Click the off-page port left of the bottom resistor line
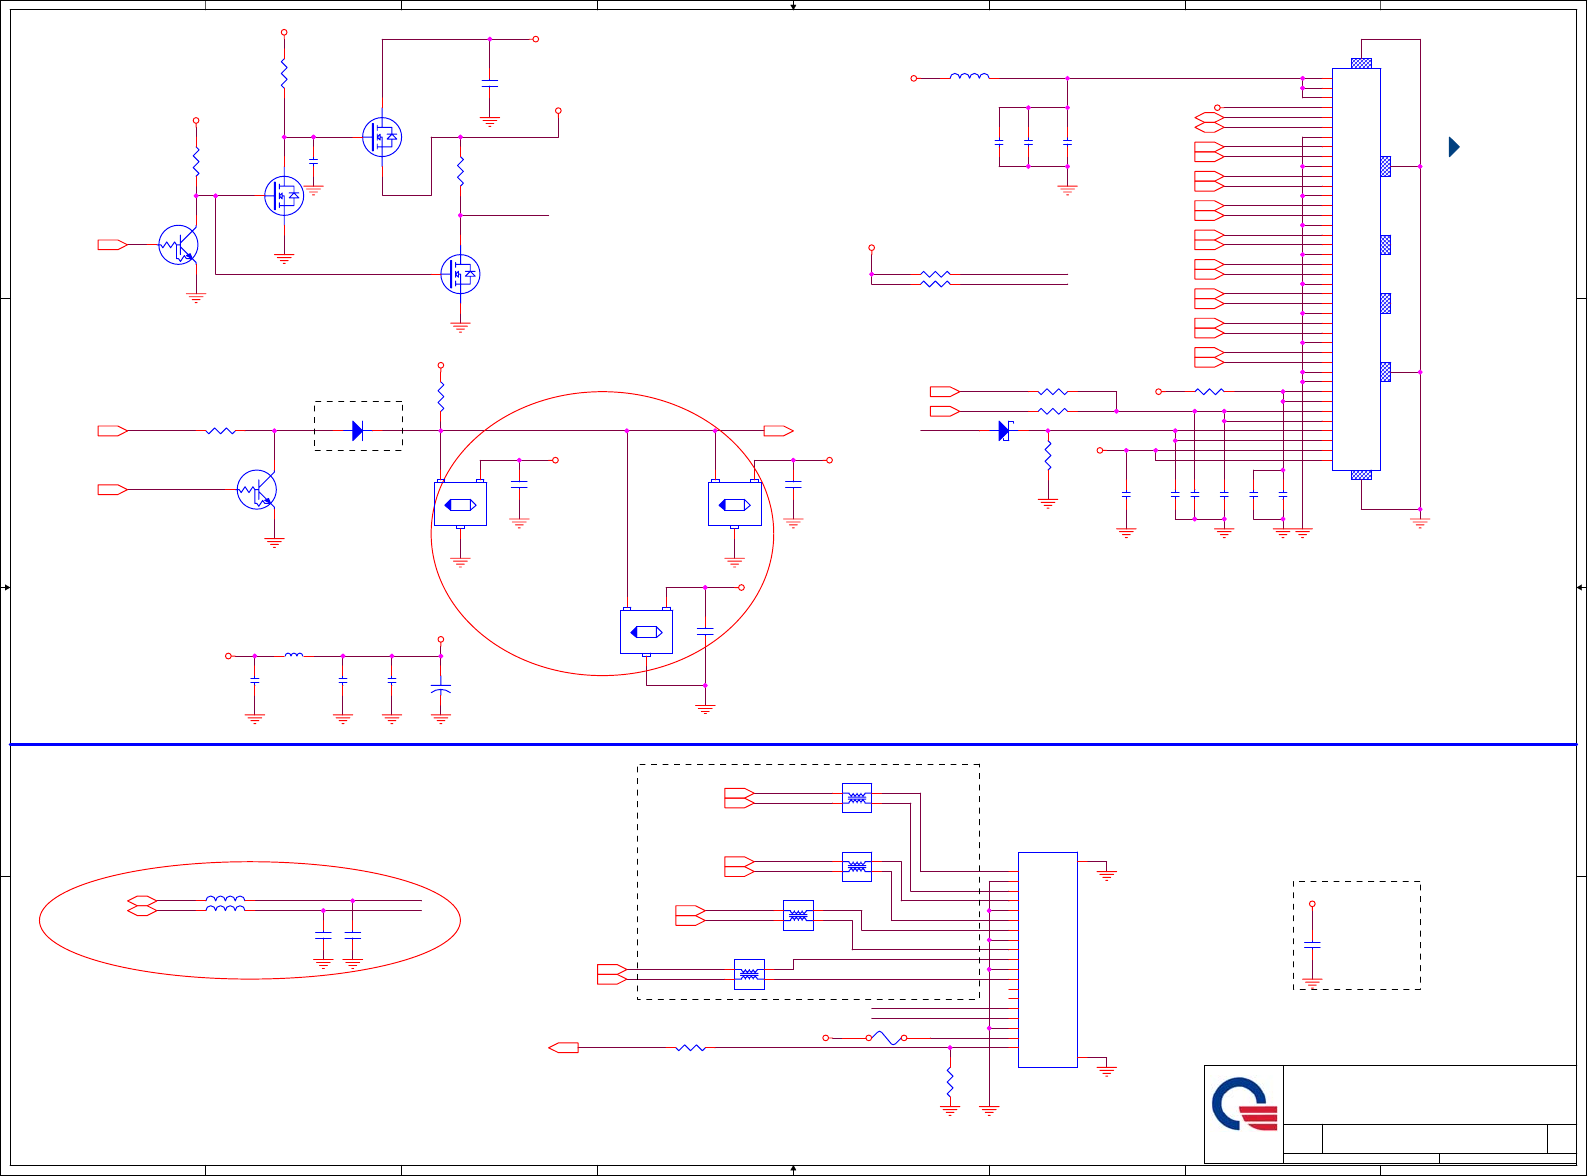The image size is (1588, 1176). click(x=564, y=1048)
